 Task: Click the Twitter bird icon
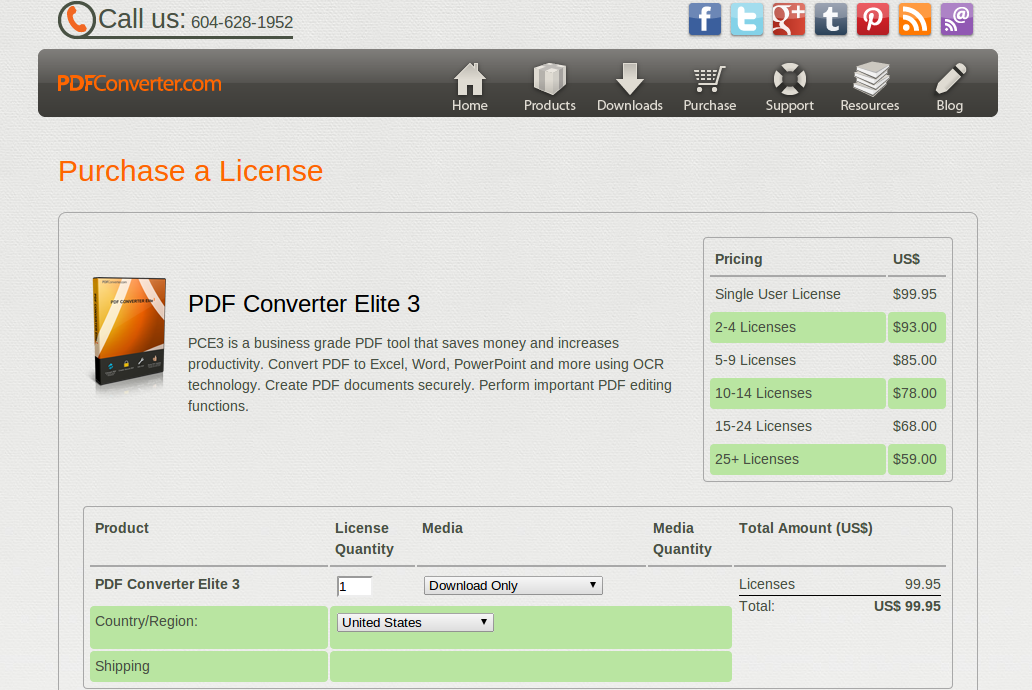(747, 20)
